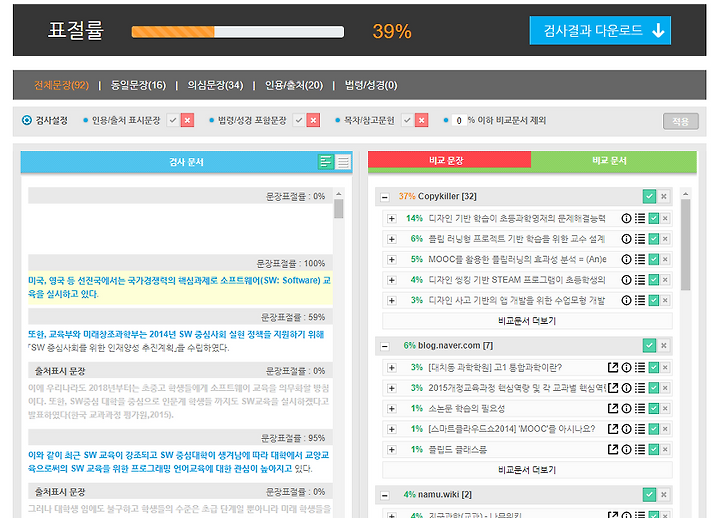The image size is (720, 518).
Task: Select the 동일문장(16) tab
Action: (138, 85)
